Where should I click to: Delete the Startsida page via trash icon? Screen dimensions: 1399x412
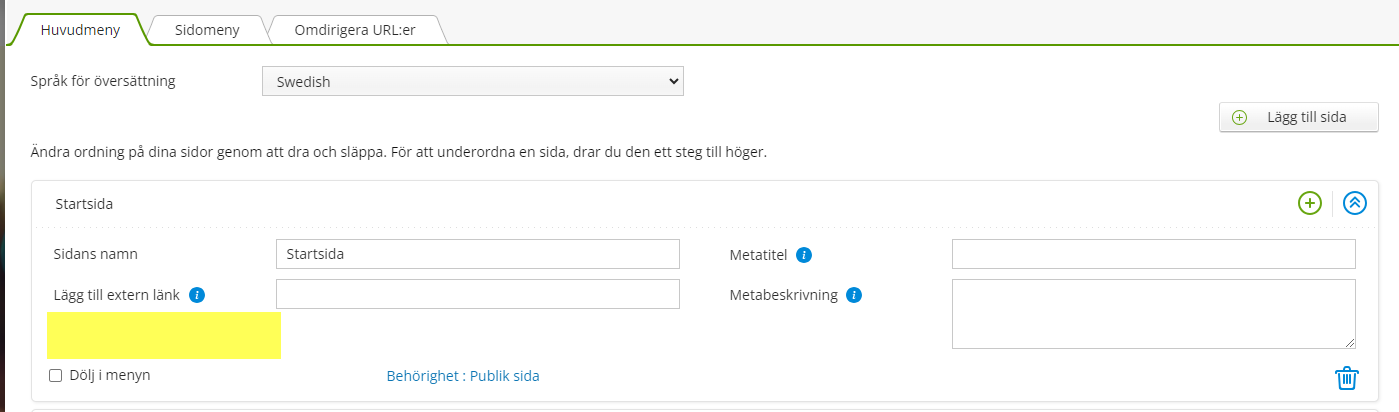pos(1346,378)
